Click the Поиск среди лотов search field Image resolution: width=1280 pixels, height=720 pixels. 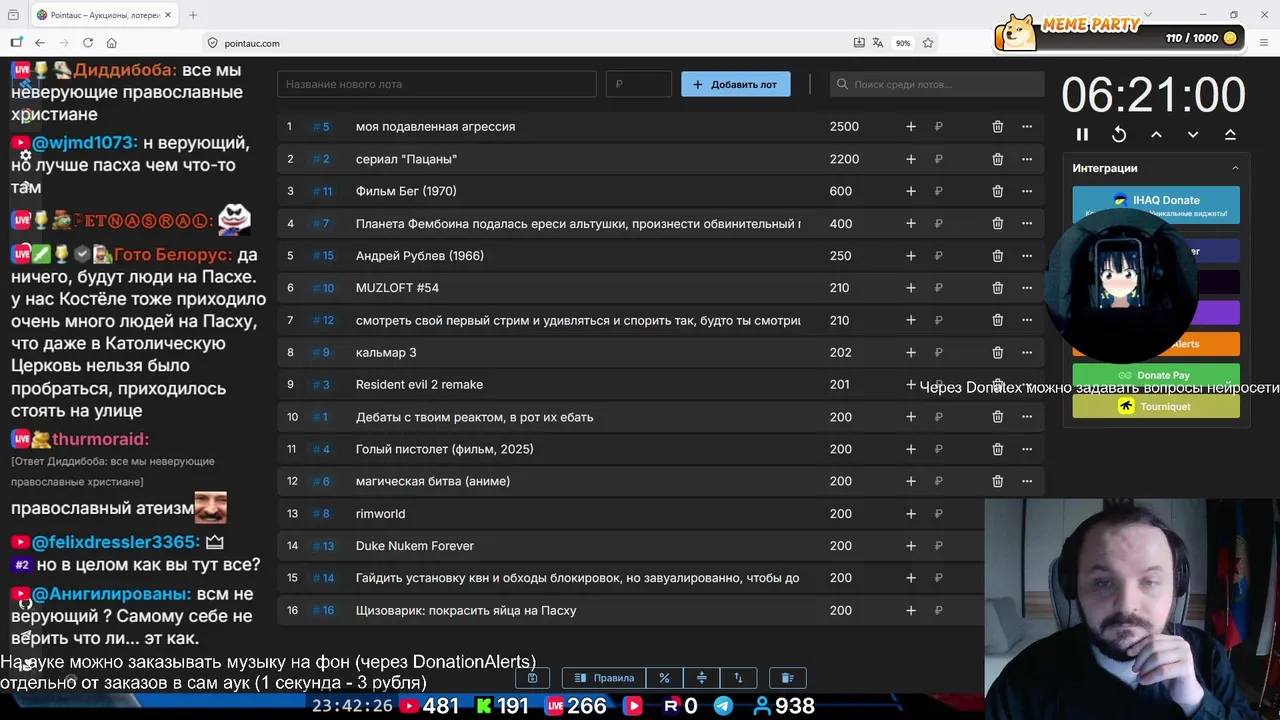coord(937,84)
